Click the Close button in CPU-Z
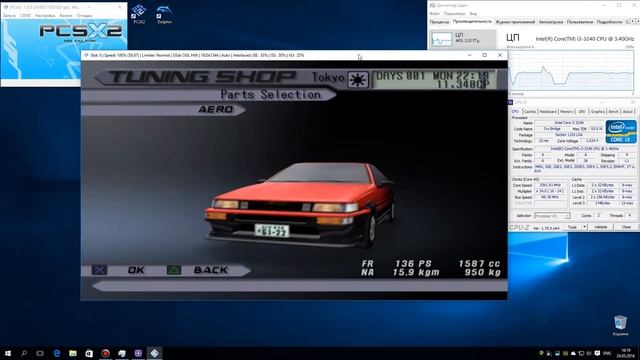This screenshot has width=640, height=360. pos(626,227)
